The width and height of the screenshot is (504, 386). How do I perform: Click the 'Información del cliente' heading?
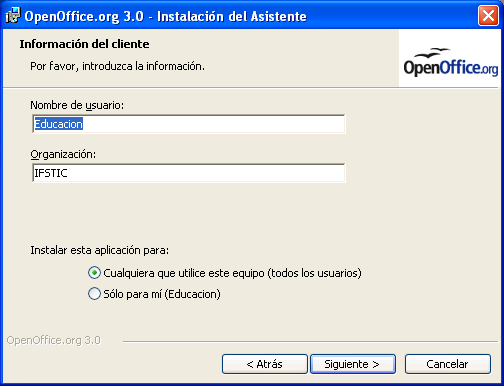pos(84,44)
